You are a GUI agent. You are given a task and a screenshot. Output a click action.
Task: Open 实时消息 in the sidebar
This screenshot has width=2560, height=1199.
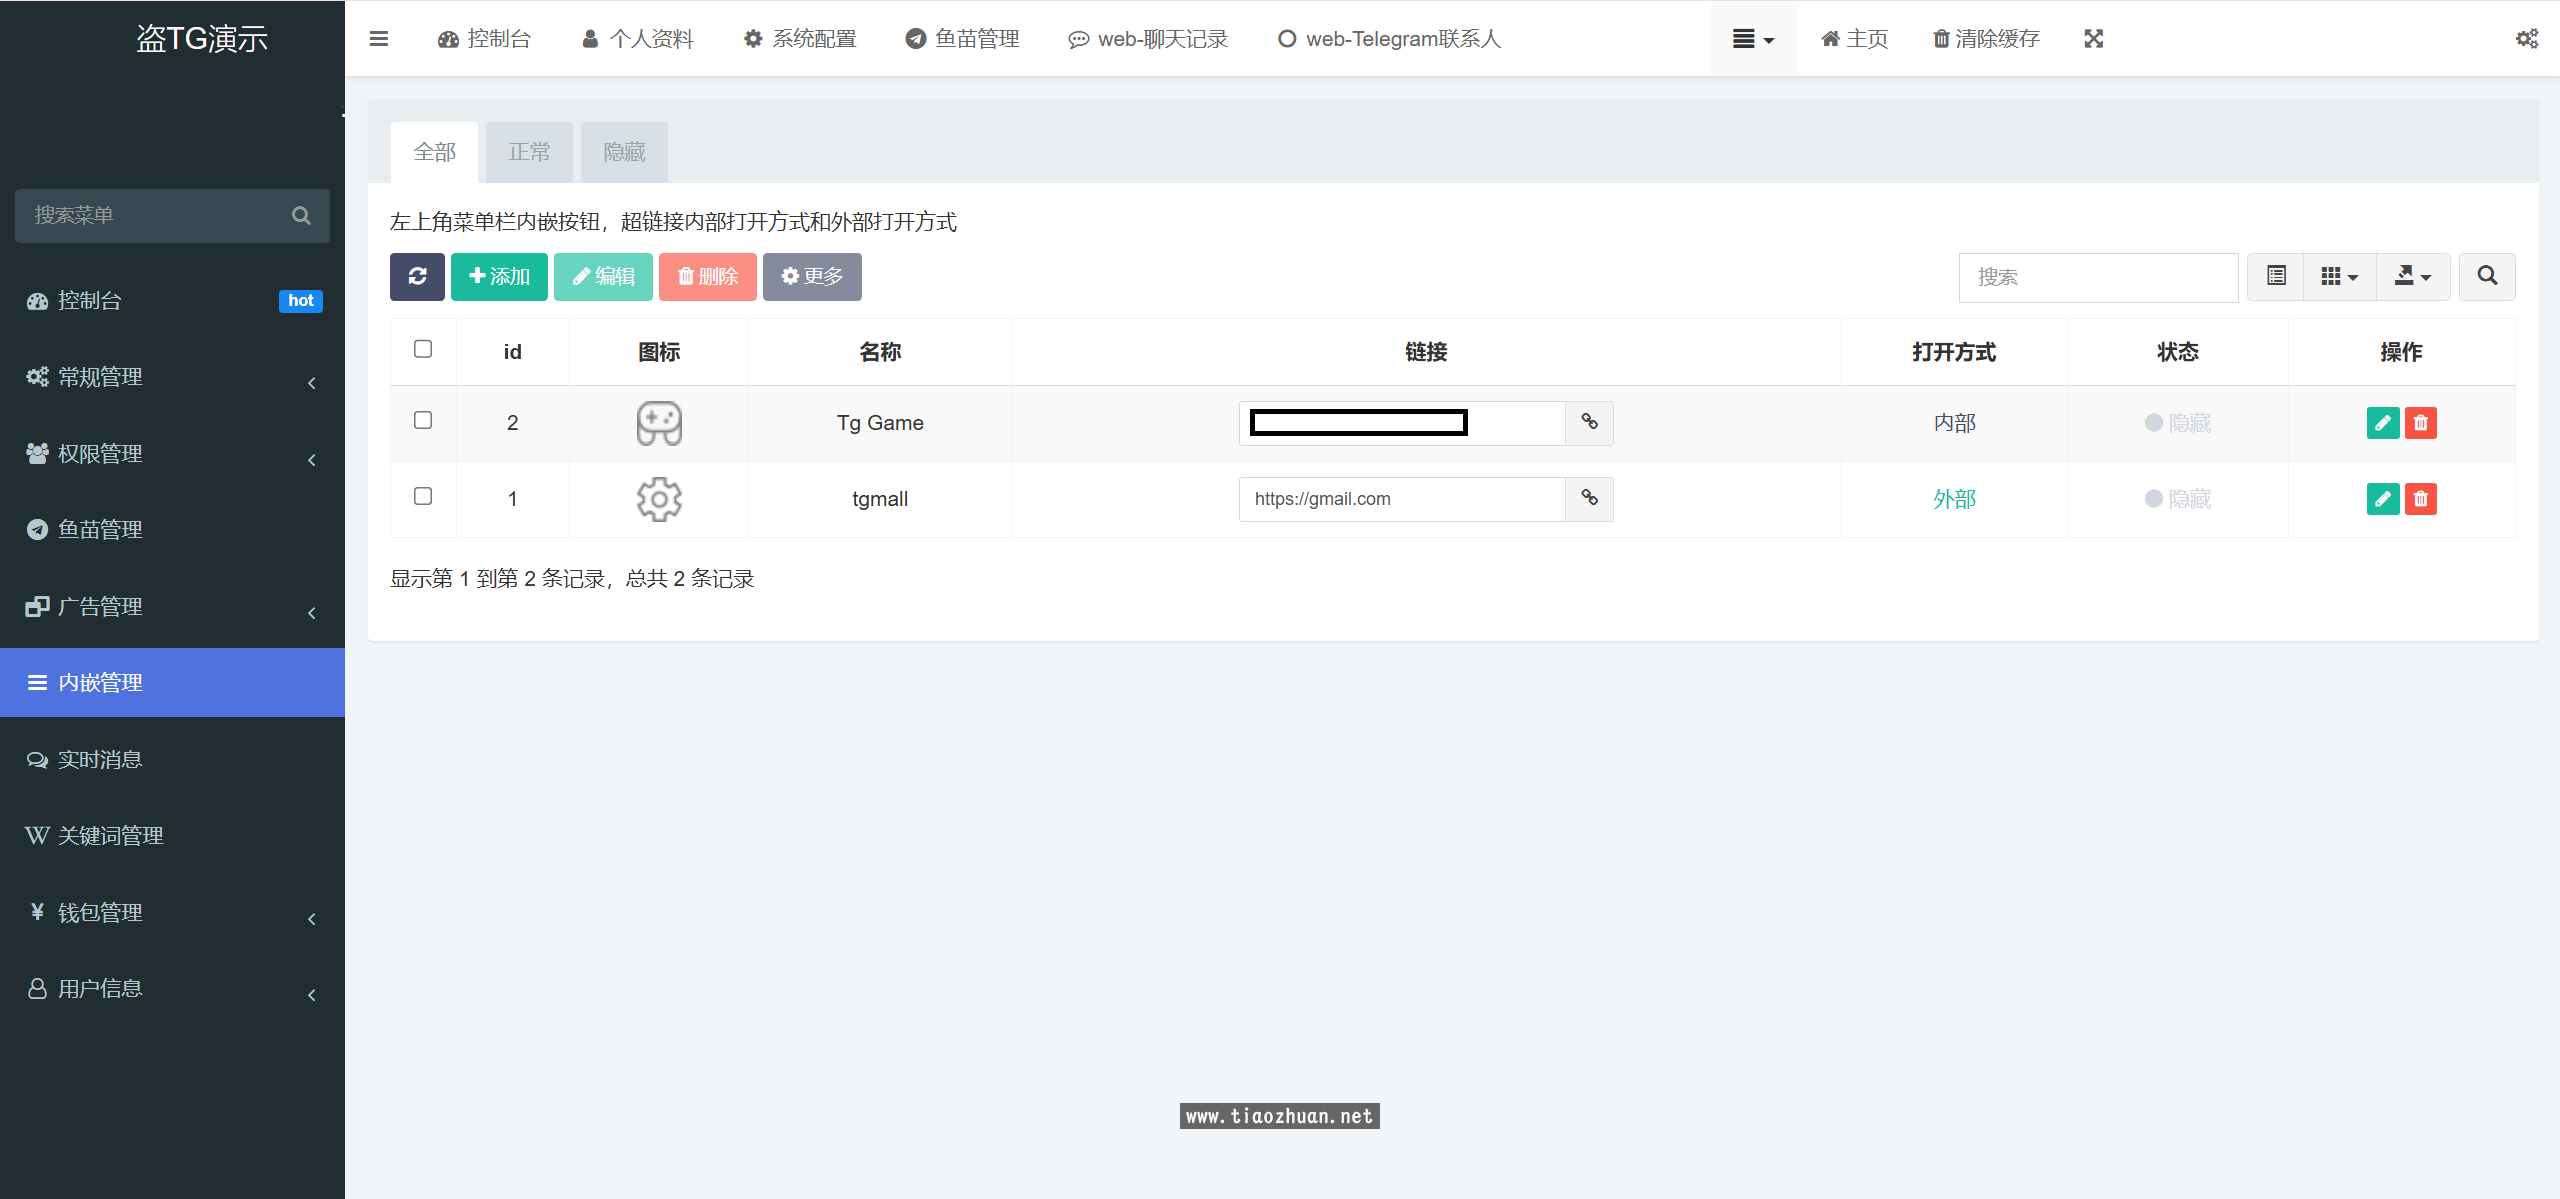point(100,760)
